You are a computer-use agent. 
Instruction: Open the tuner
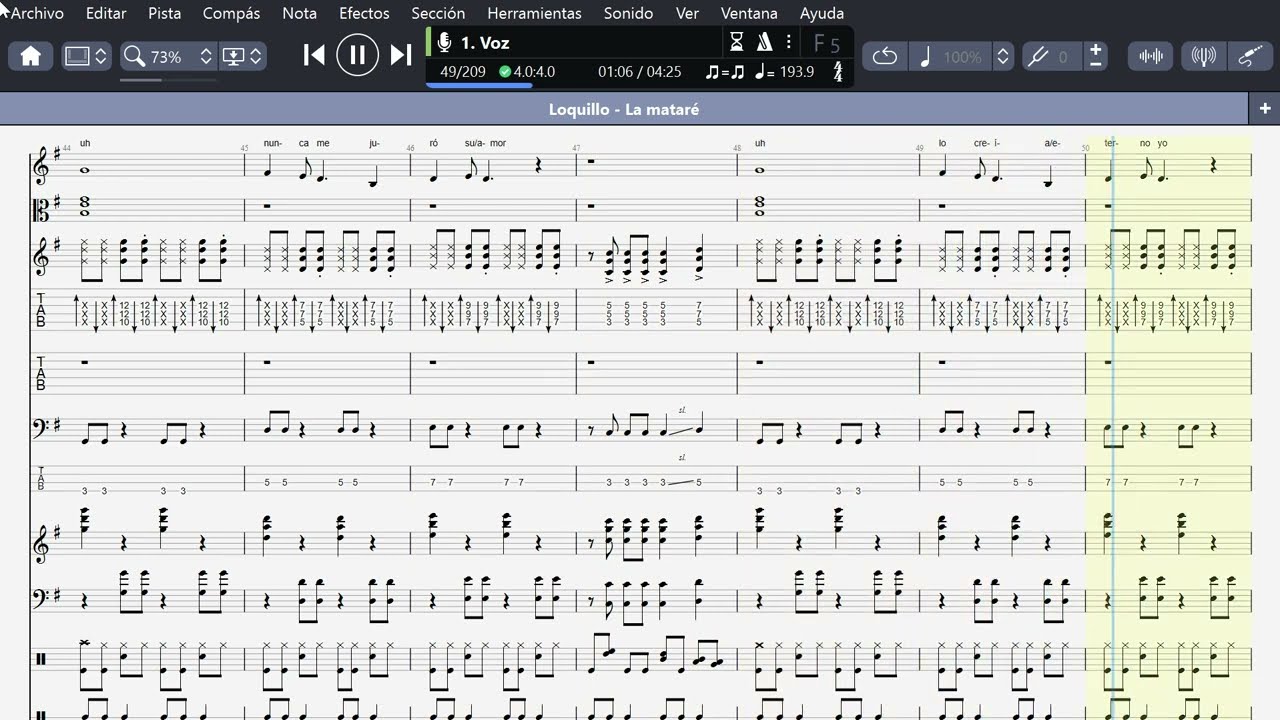(x=1204, y=57)
